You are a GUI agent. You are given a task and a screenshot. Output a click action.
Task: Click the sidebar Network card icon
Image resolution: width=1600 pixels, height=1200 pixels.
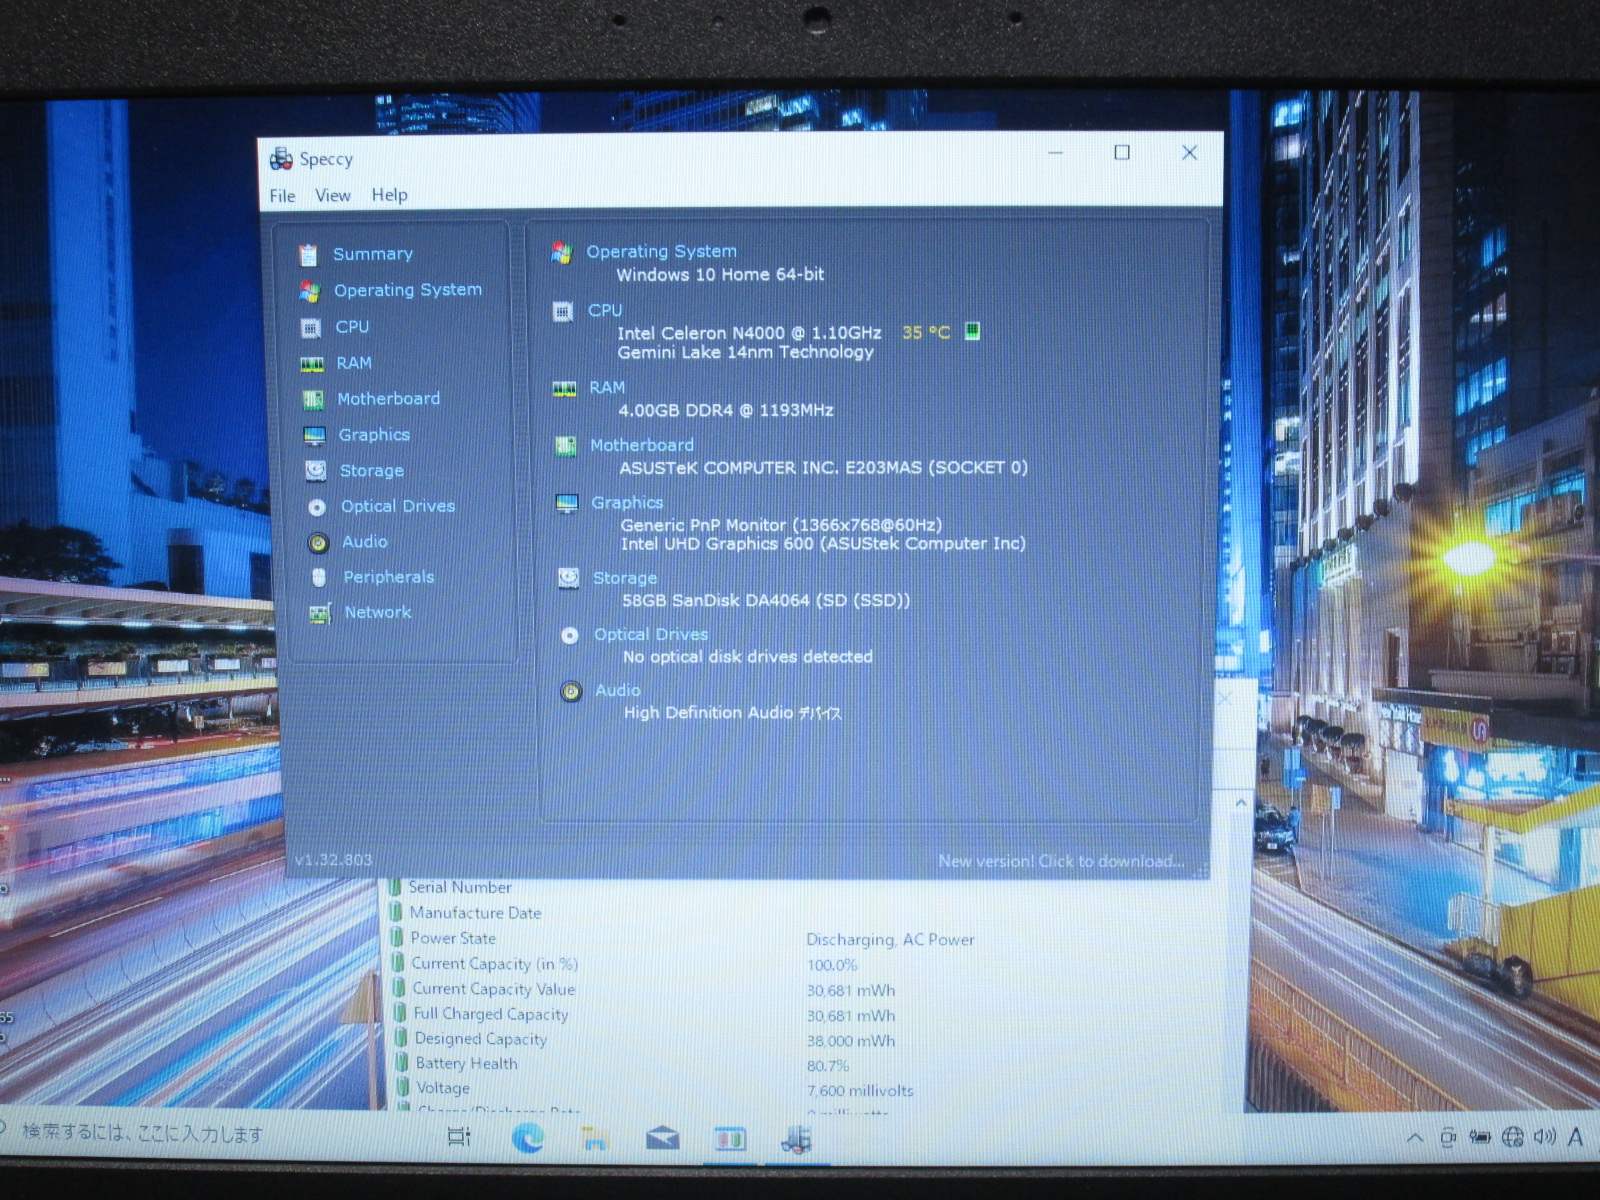point(320,613)
